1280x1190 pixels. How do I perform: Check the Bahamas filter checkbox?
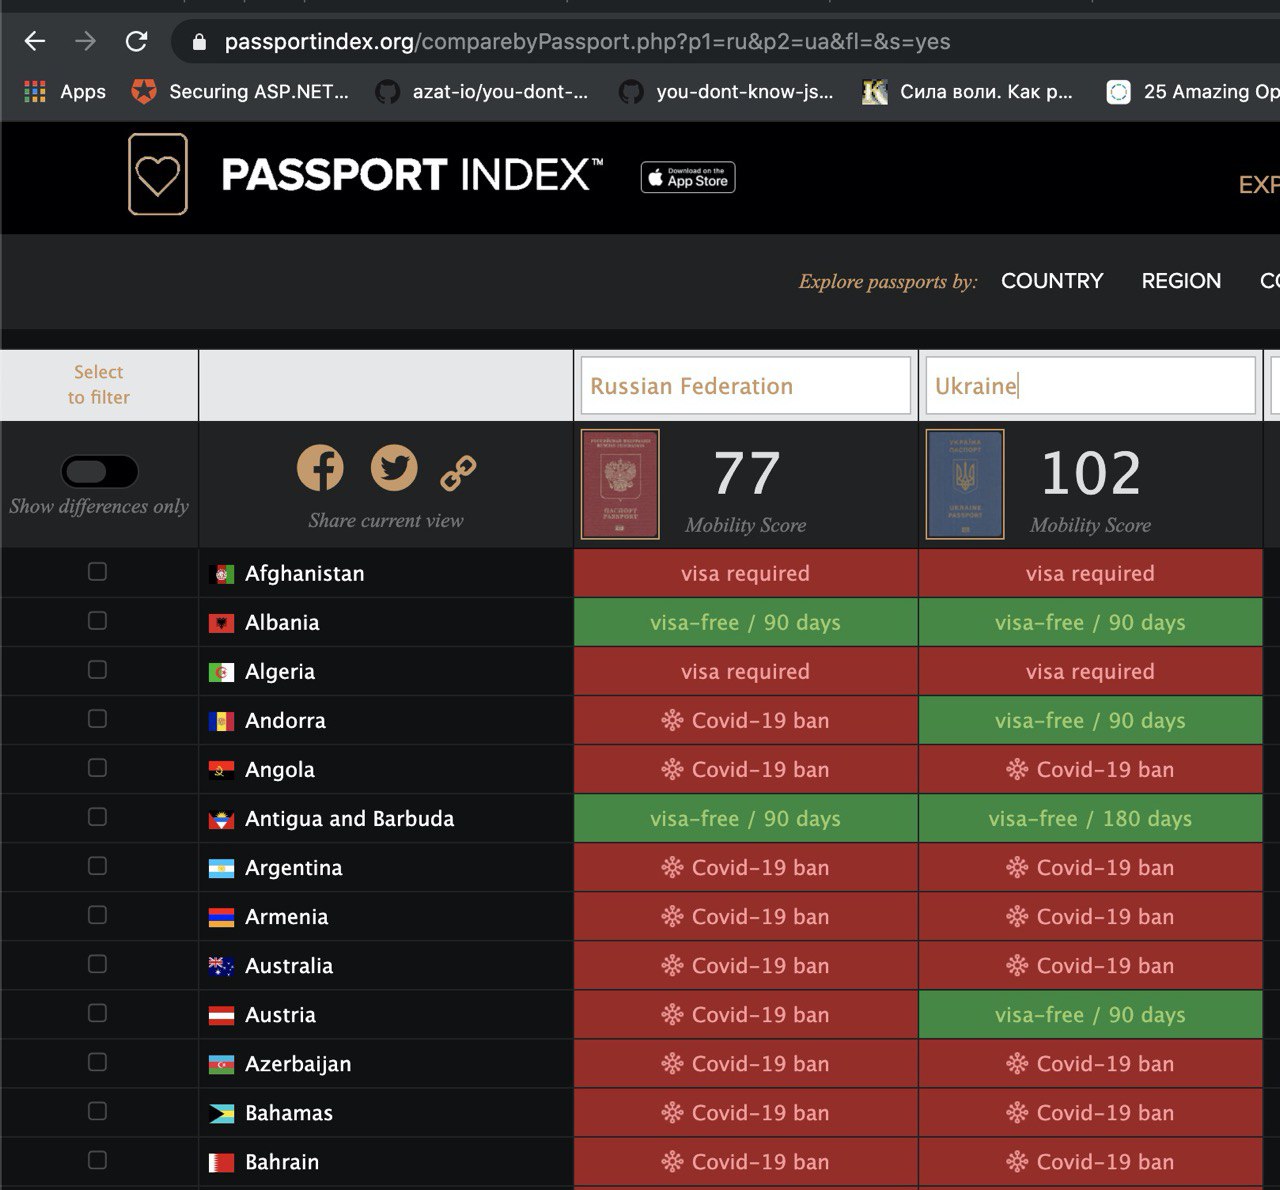[x=97, y=1110]
